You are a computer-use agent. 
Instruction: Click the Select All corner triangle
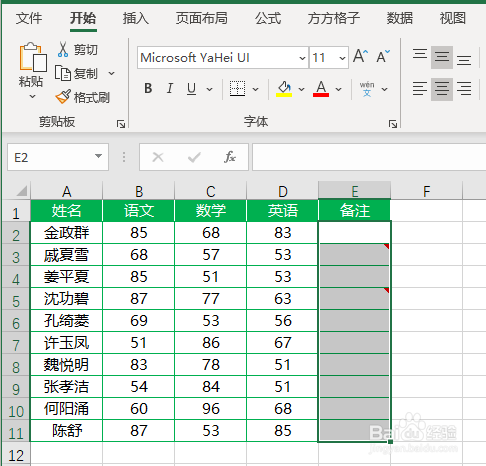coord(22,191)
